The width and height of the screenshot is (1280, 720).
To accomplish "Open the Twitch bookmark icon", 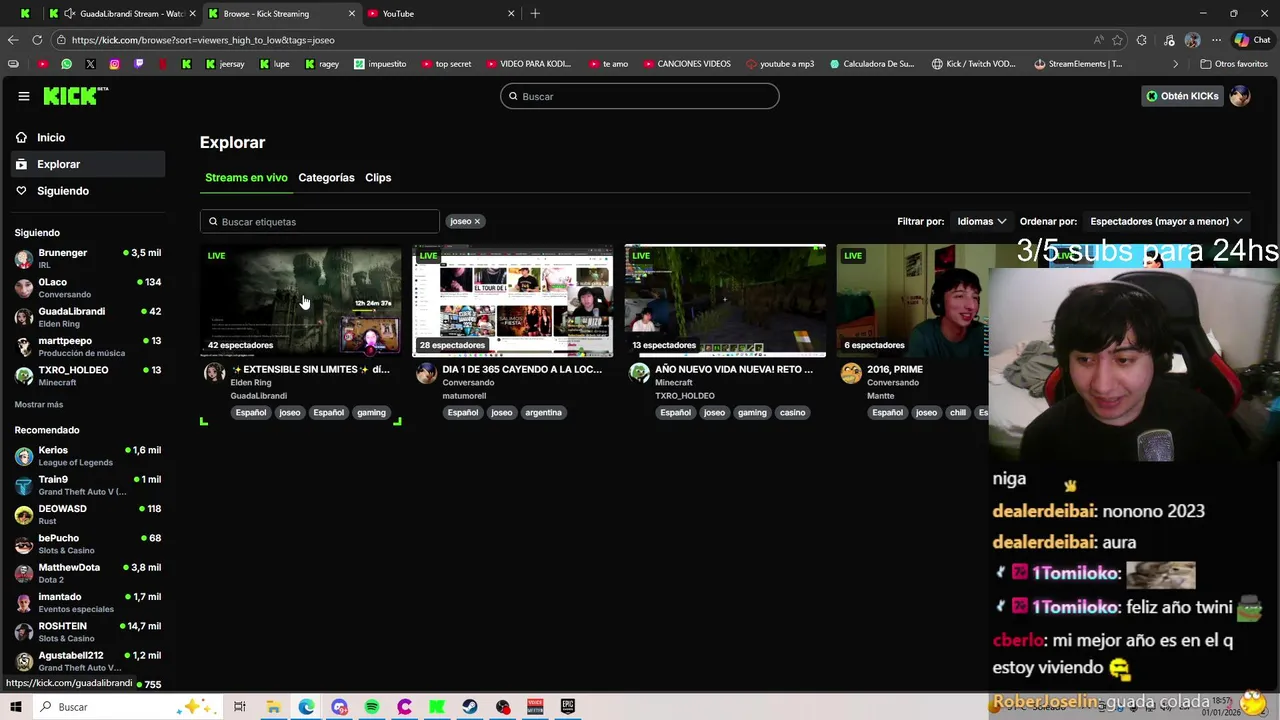I will click(x=138, y=64).
